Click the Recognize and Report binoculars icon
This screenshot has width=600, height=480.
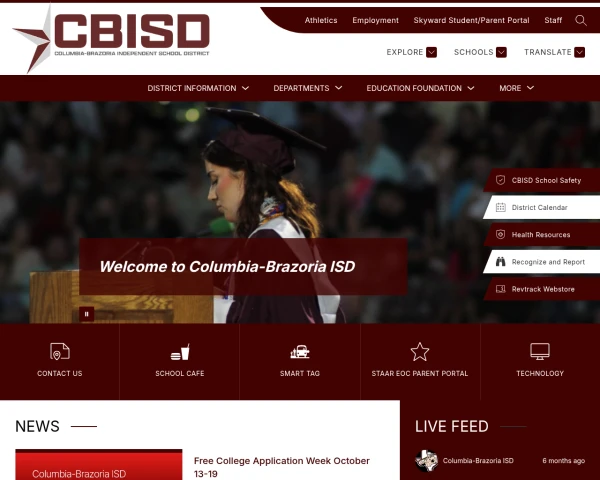tap(501, 262)
